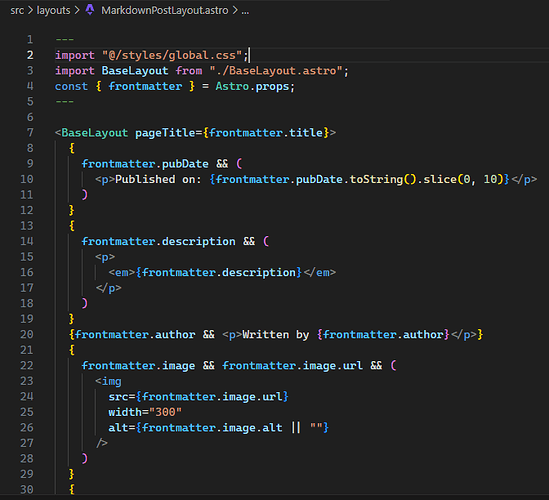
Task: Click the 'BaseLayout' tag on line 7
Action: 95,133
